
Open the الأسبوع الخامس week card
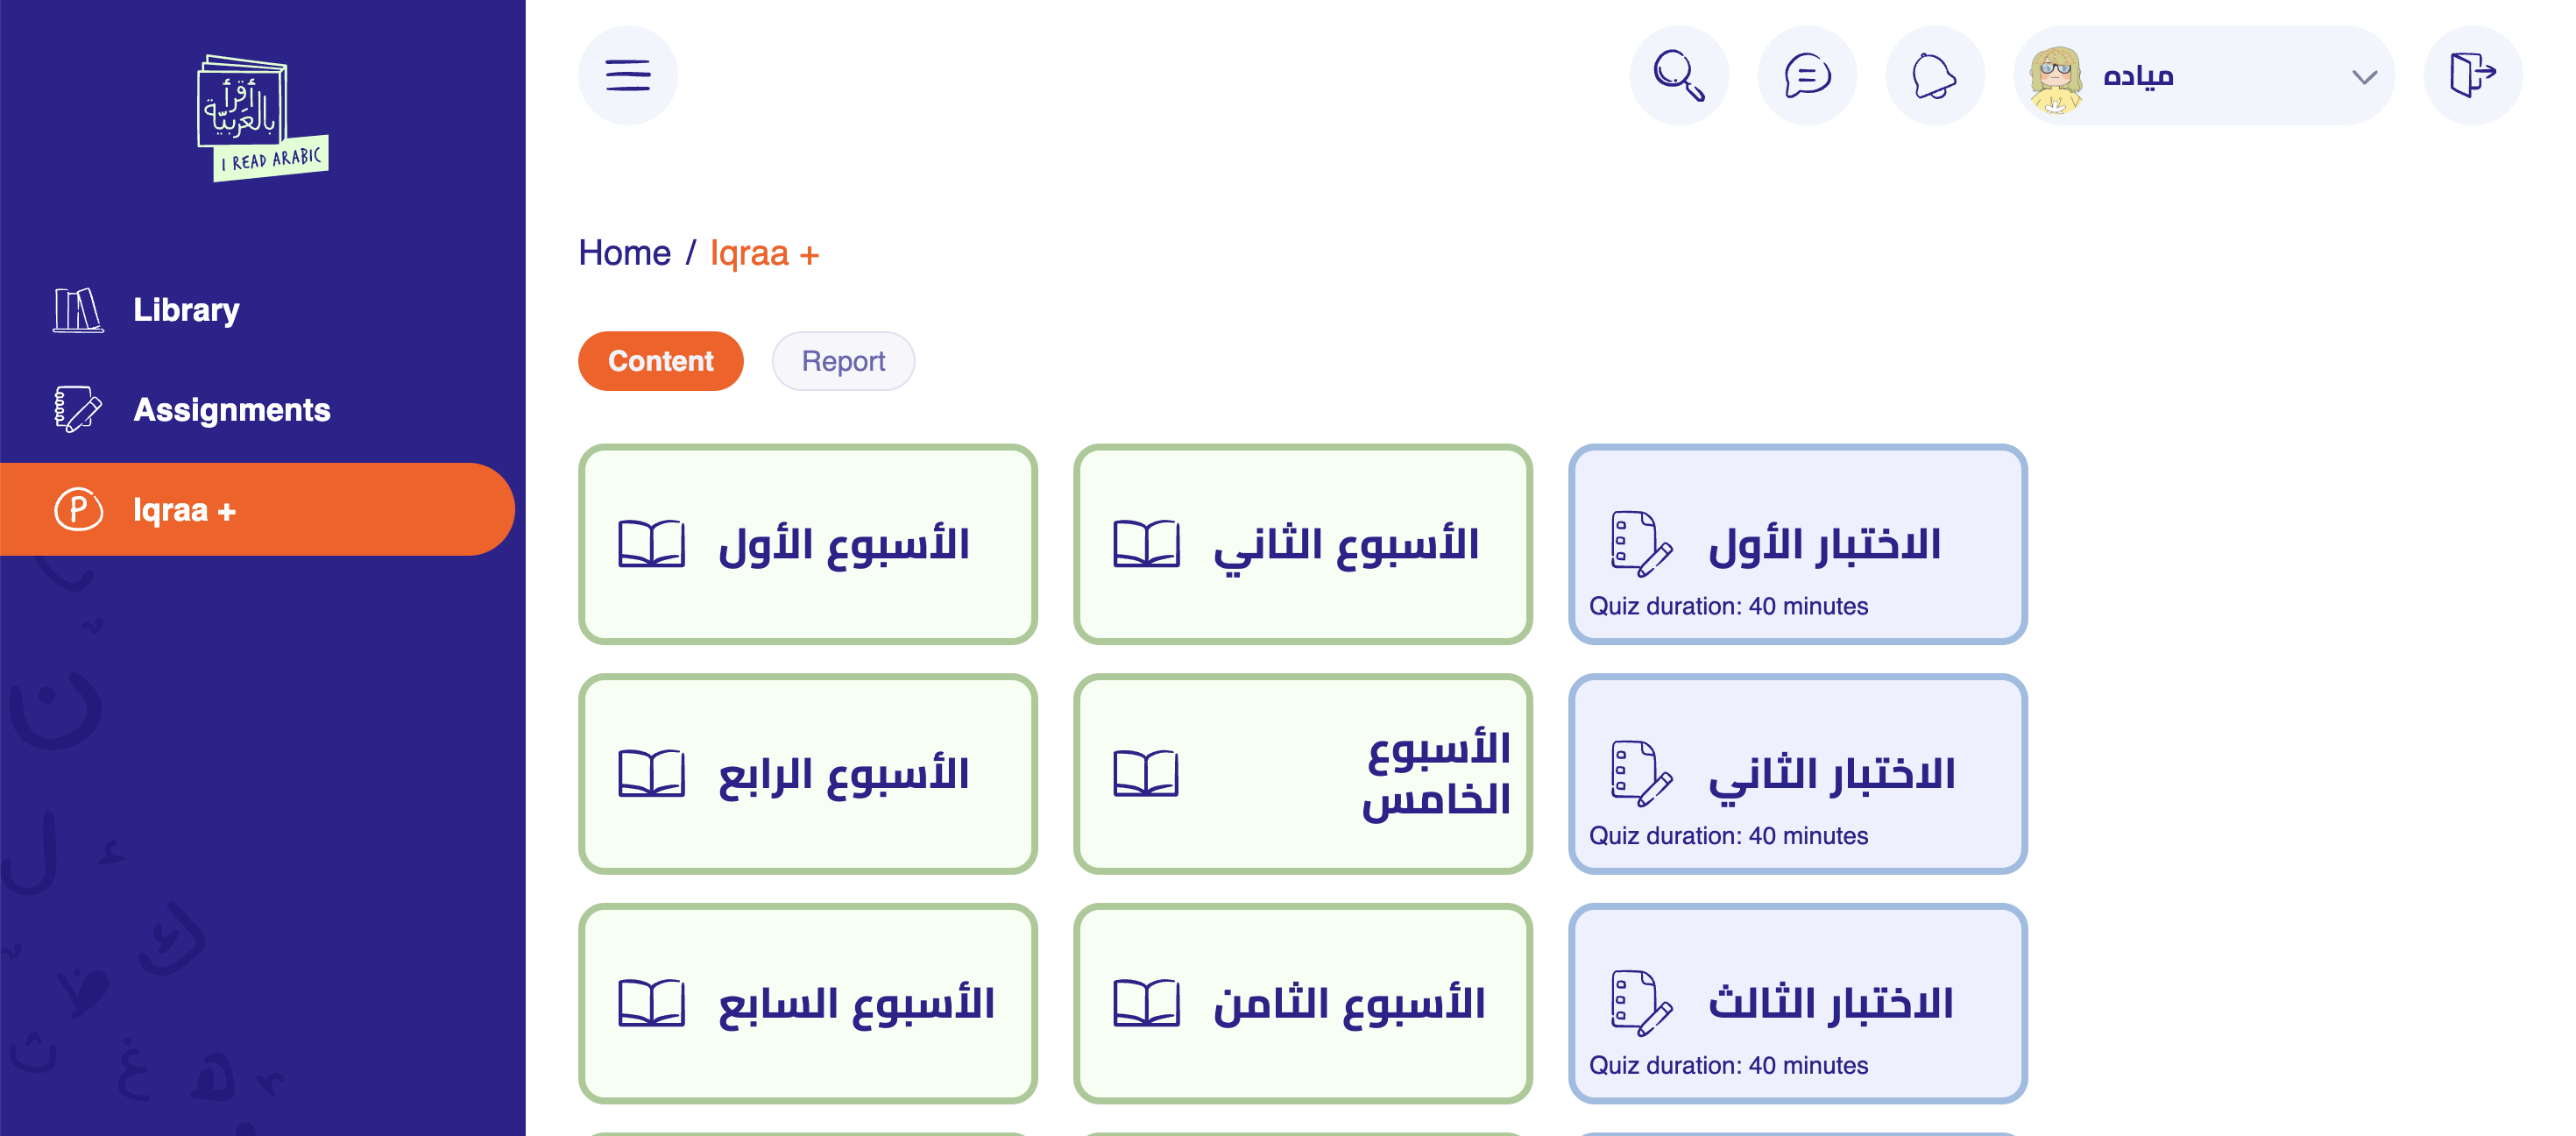point(1302,774)
